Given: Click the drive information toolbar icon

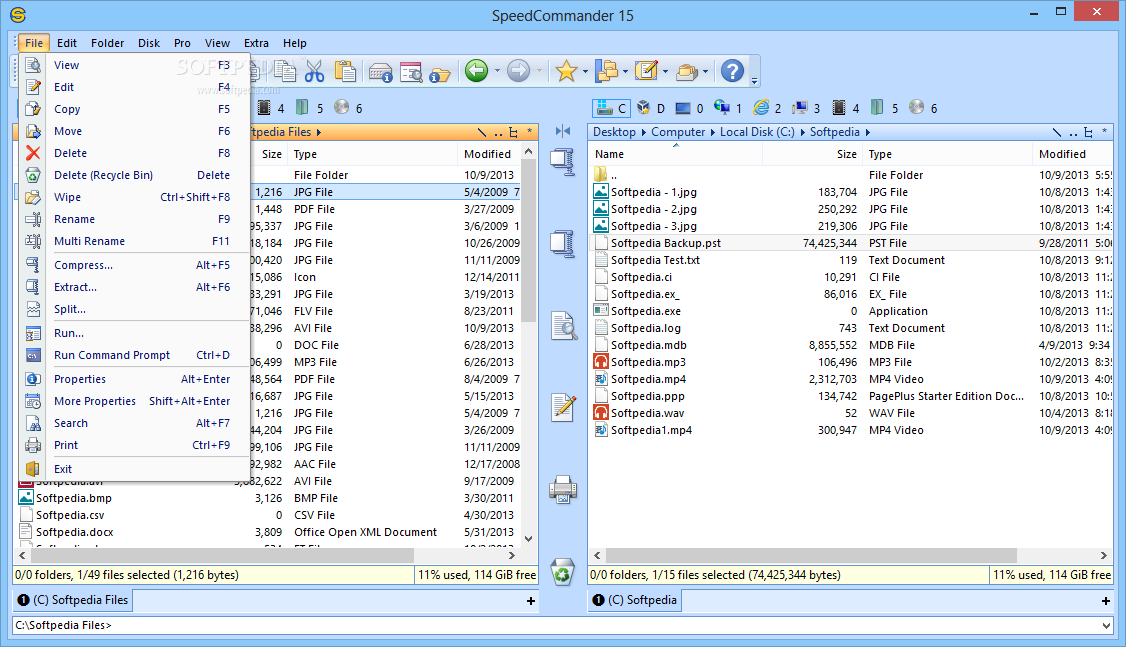Looking at the screenshot, I should pyautogui.click(x=380, y=72).
